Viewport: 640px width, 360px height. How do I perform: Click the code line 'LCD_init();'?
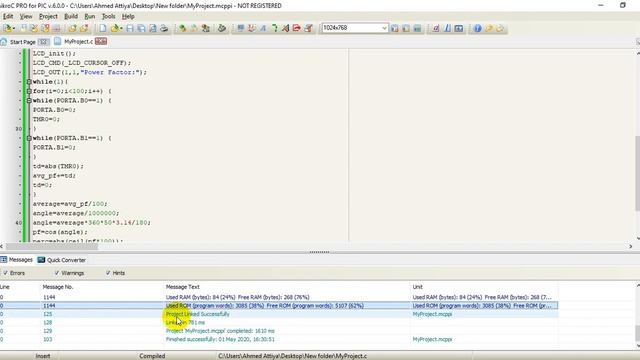point(54,53)
